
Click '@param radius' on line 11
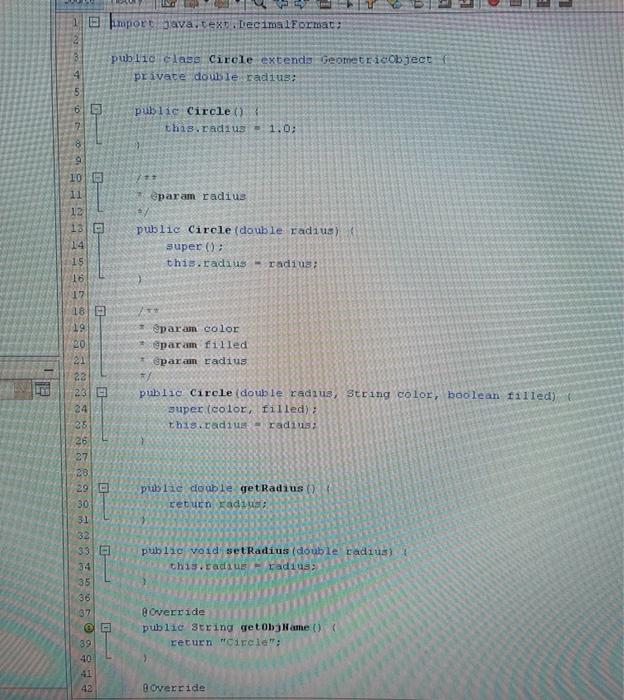click(x=198, y=196)
